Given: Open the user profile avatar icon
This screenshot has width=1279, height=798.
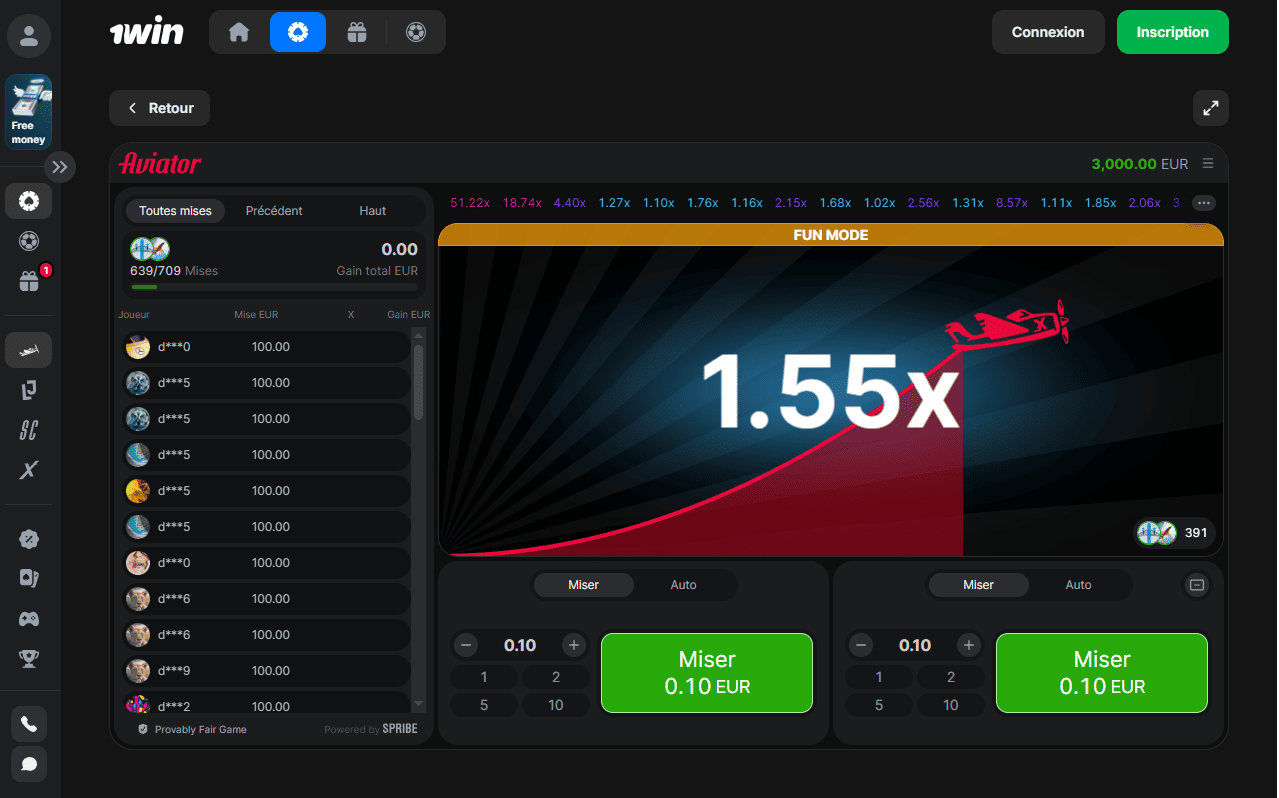Looking at the screenshot, I should pos(29,37).
